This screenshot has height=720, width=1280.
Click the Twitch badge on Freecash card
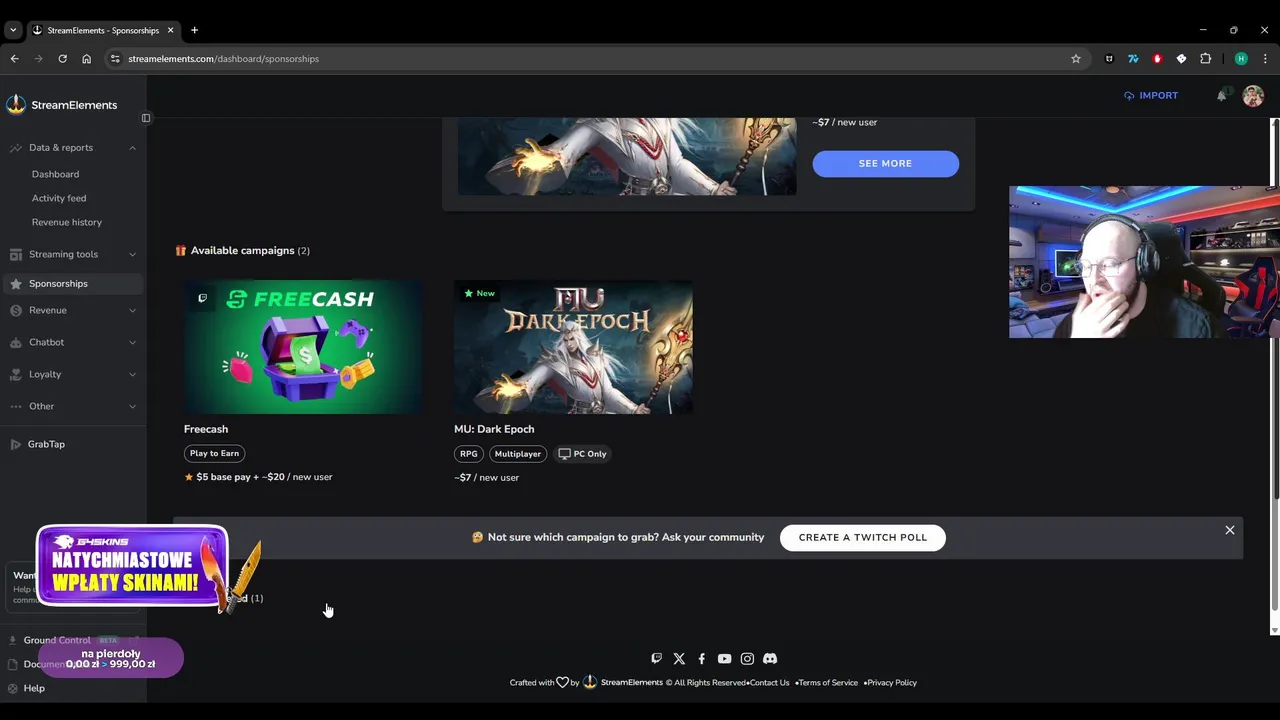203,298
